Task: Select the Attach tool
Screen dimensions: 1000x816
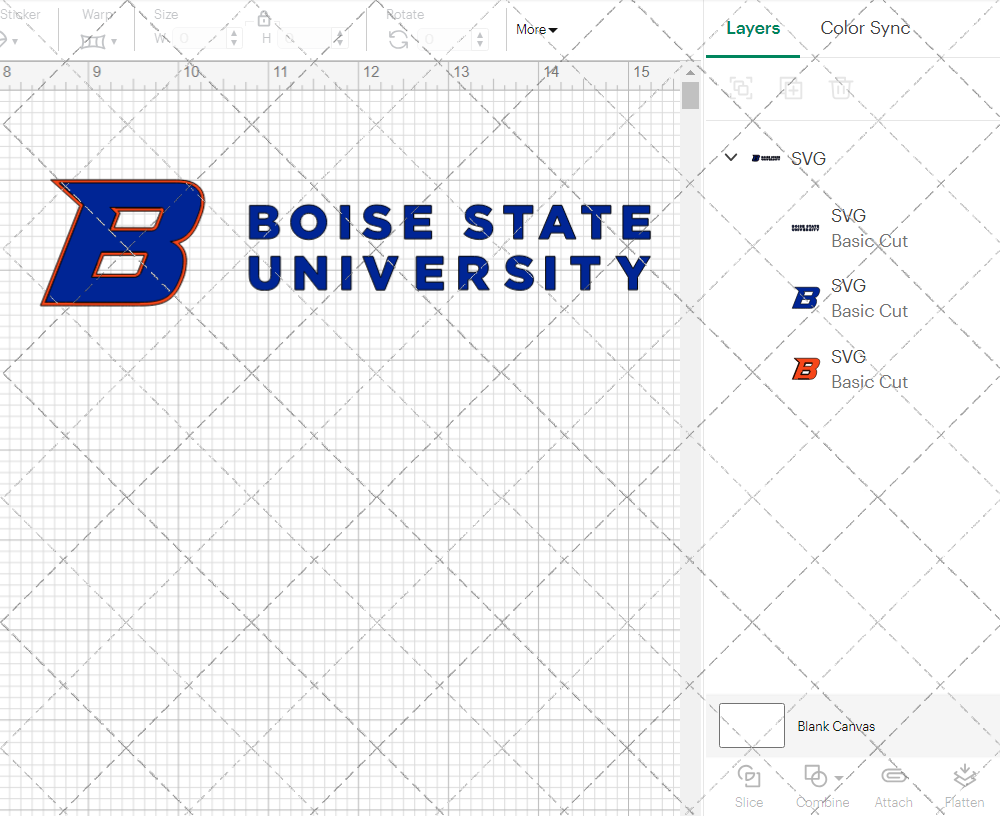Action: [x=893, y=777]
